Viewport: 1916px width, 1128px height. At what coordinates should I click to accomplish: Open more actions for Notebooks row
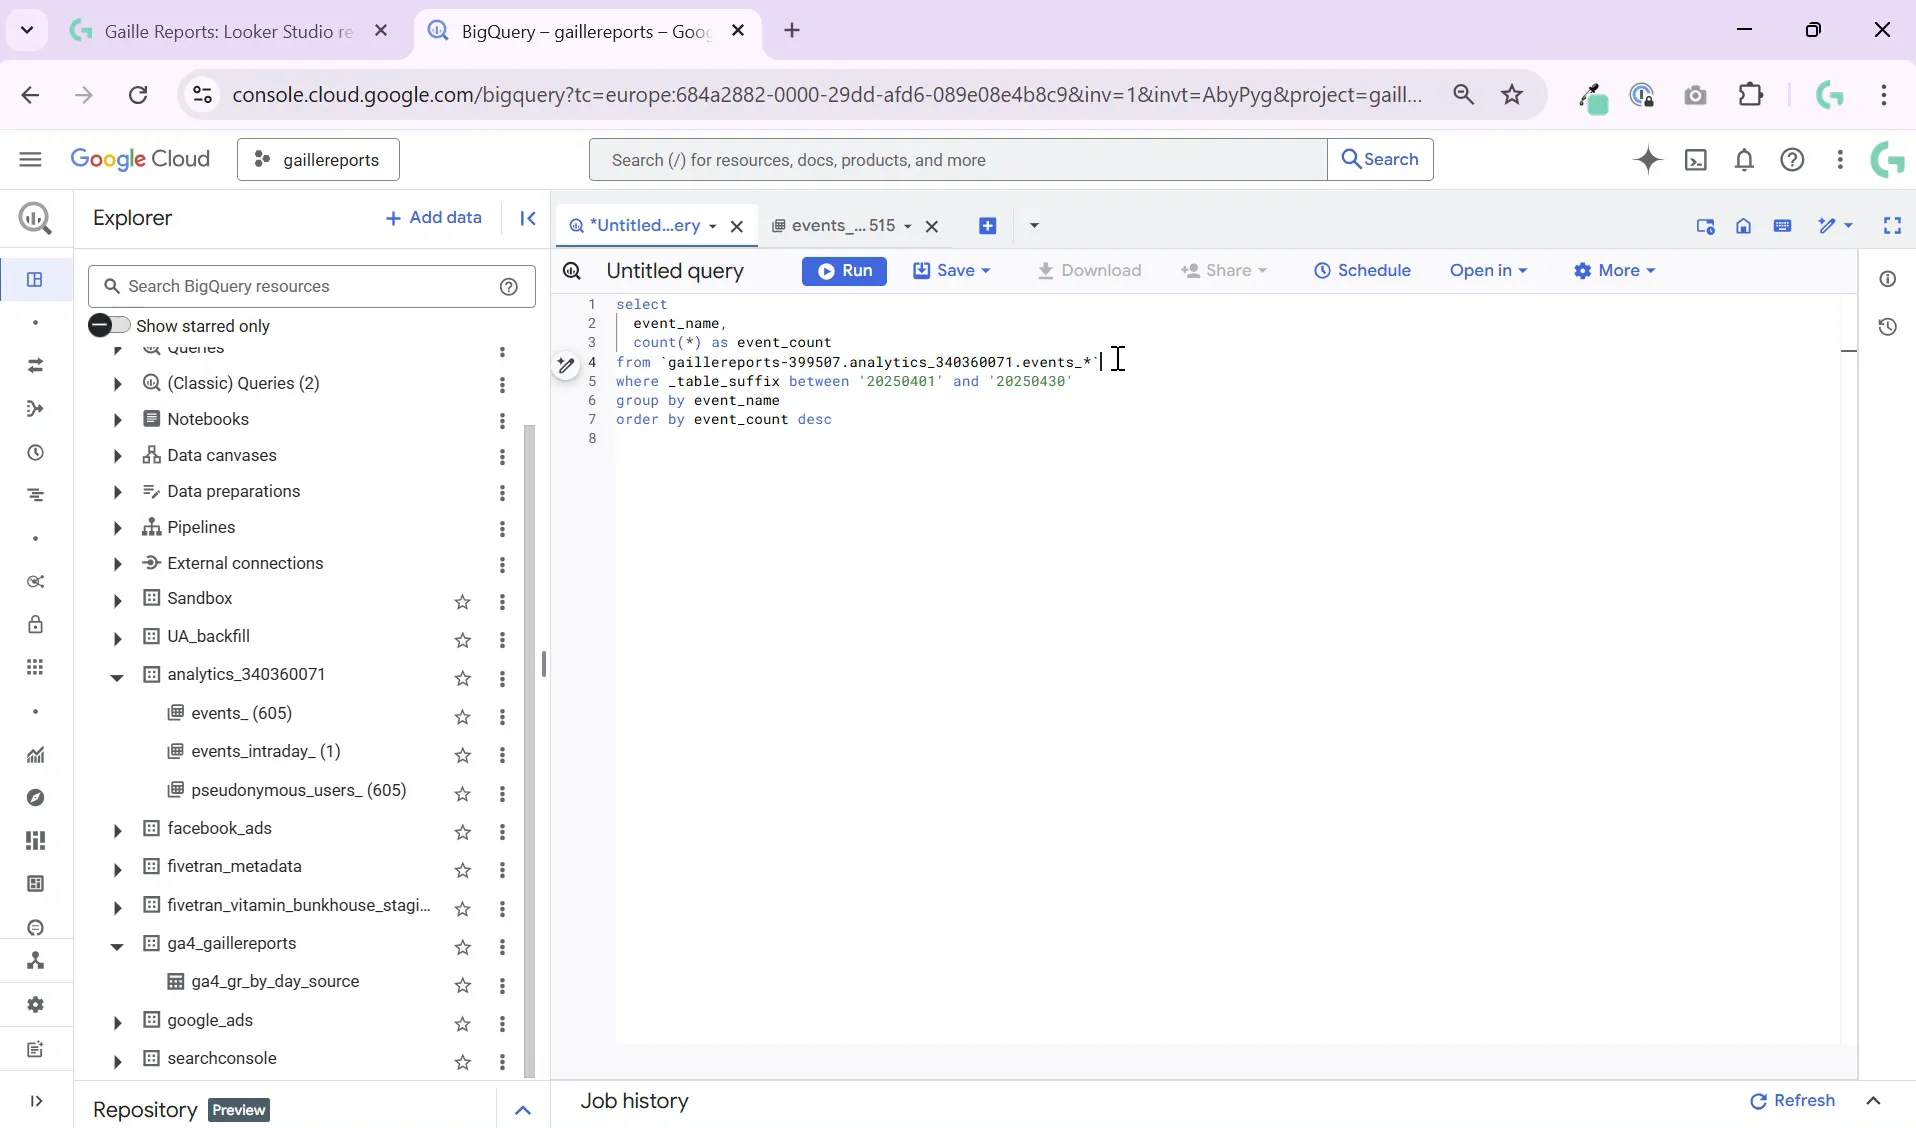pyautogui.click(x=502, y=421)
